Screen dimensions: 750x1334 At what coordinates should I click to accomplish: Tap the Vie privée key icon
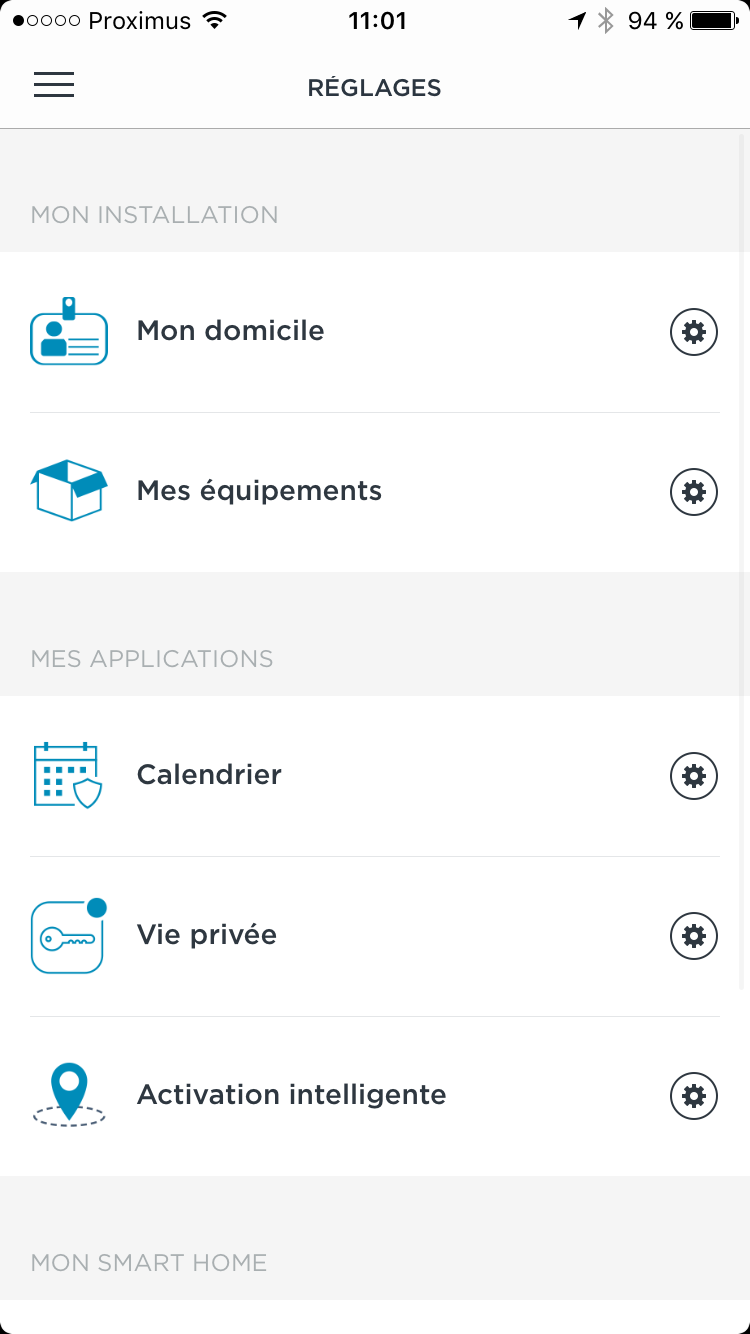[68, 936]
